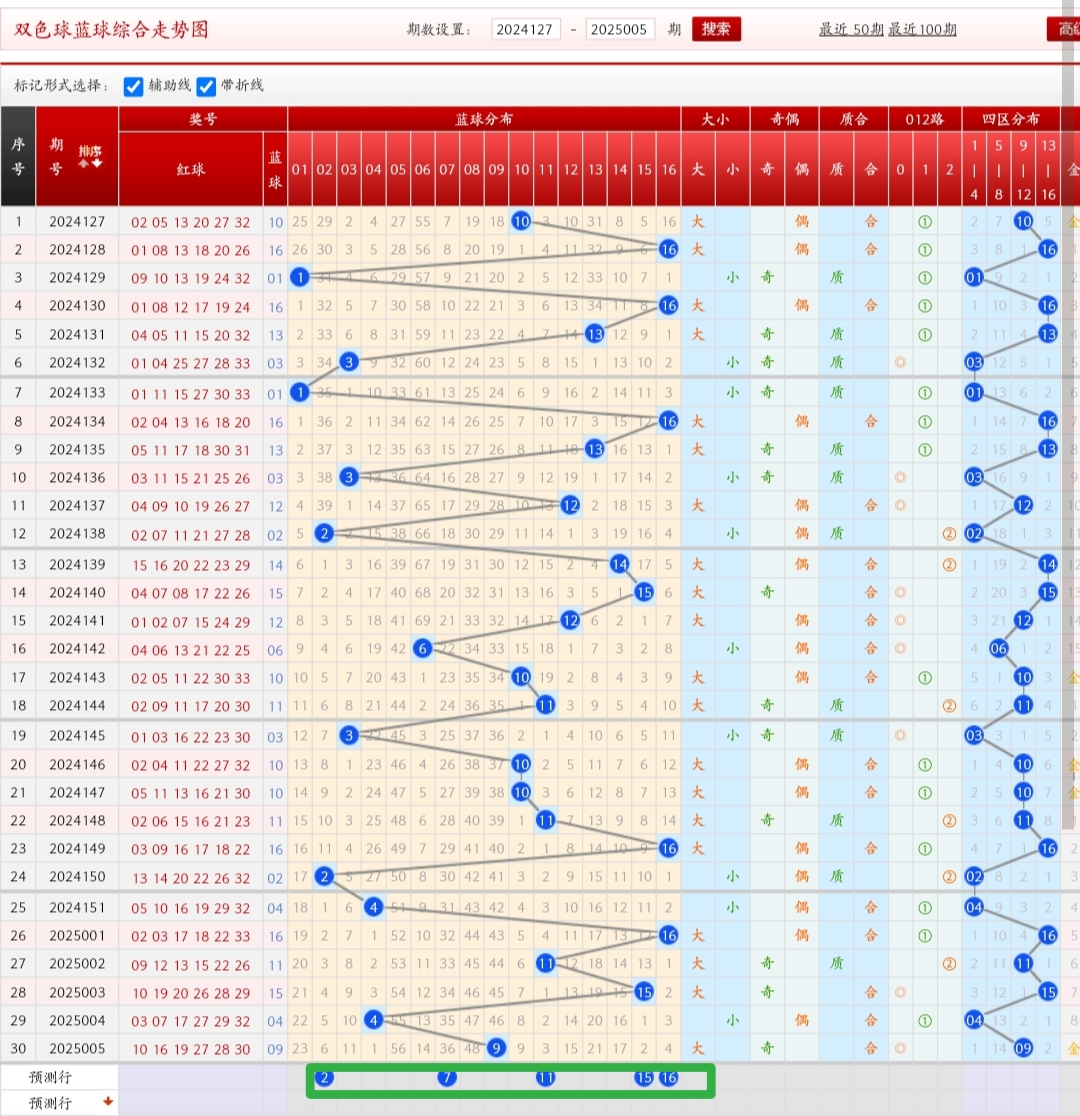Click blue ball 16 in 蓝球分布 for 2024128
This screenshot has height=1116, width=1080.
point(668,249)
